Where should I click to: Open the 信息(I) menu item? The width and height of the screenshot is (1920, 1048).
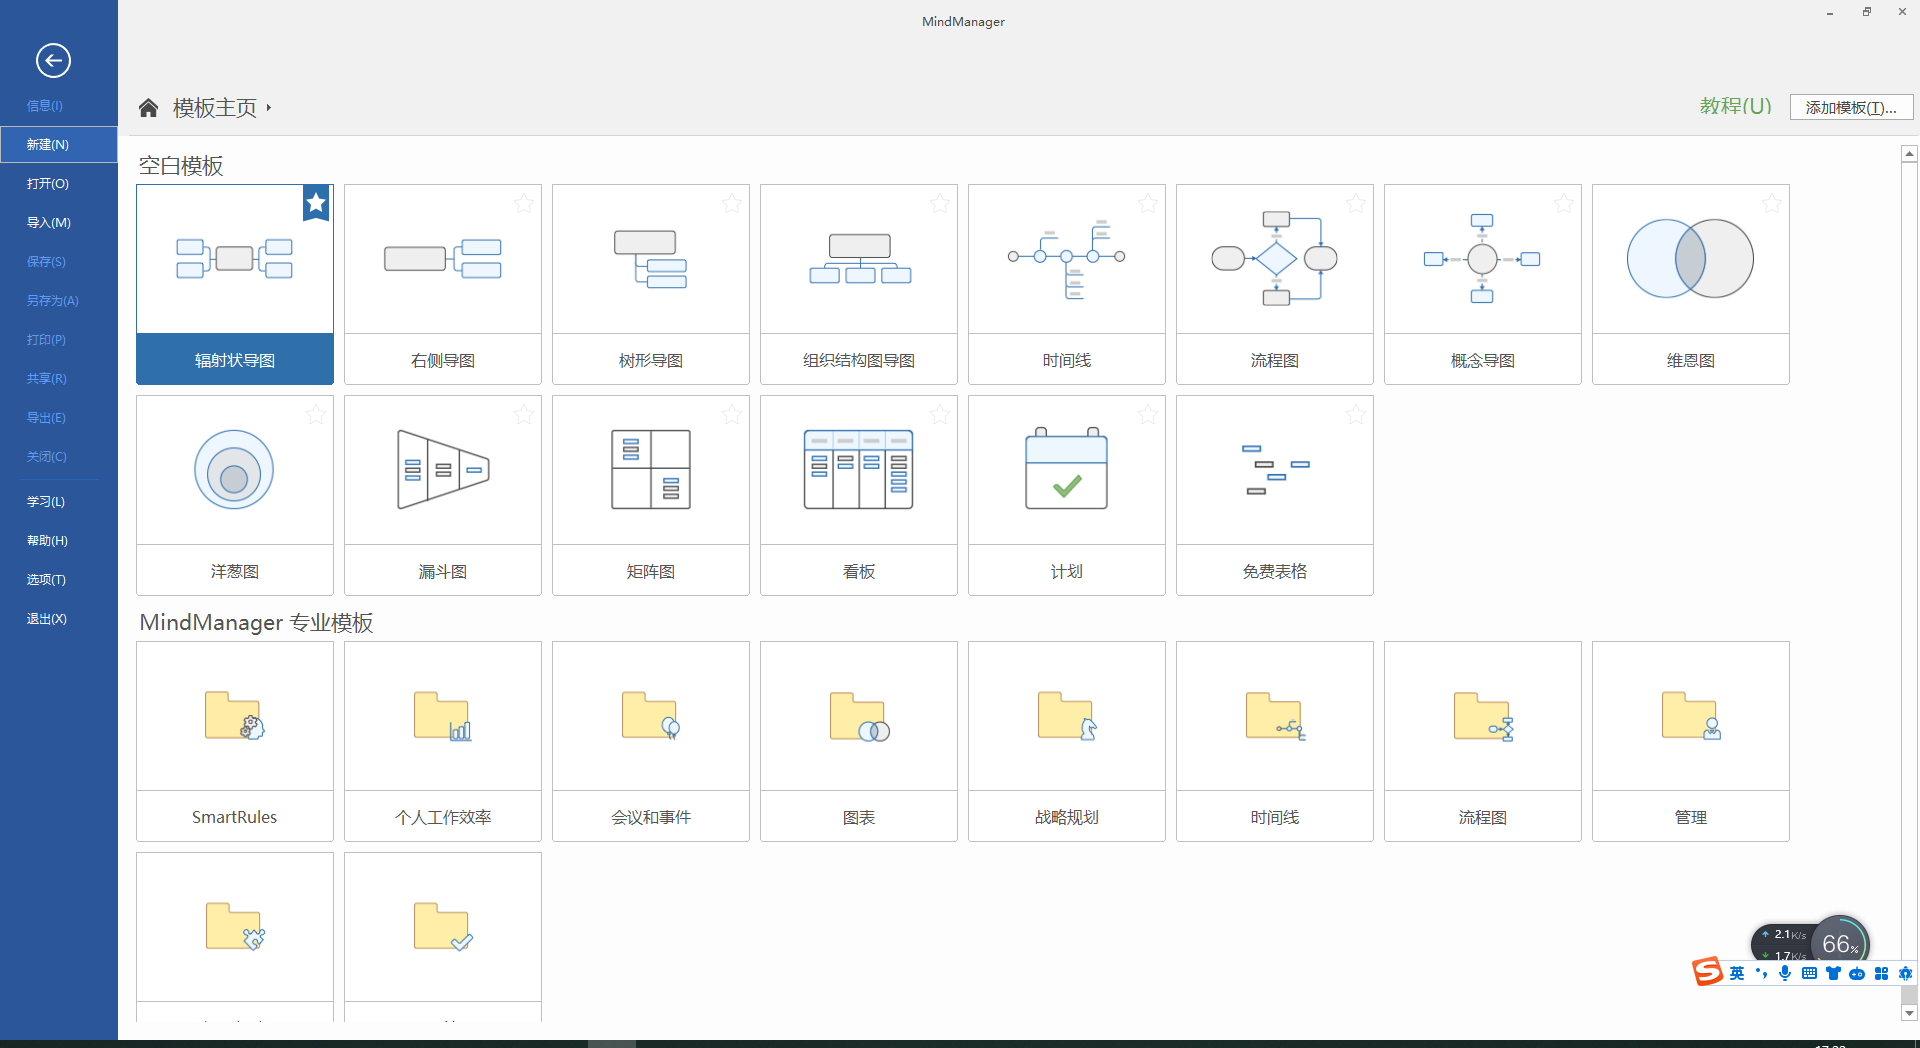(45, 105)
